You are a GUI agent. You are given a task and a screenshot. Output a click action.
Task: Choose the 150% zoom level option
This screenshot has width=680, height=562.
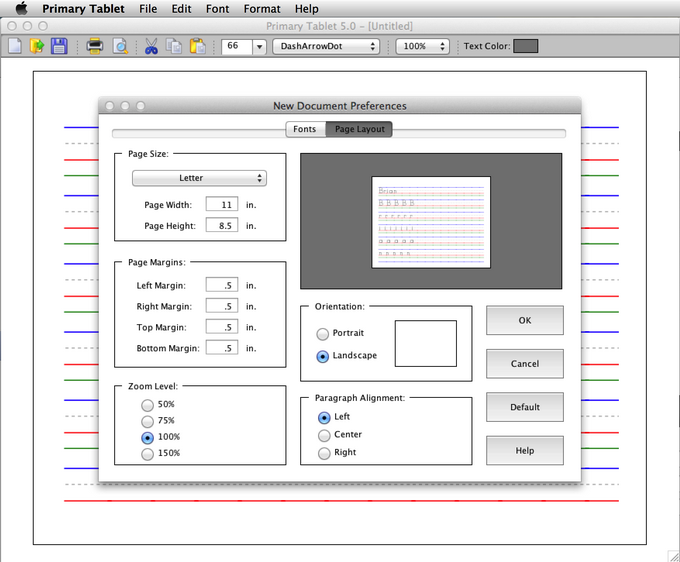[148, 454]
